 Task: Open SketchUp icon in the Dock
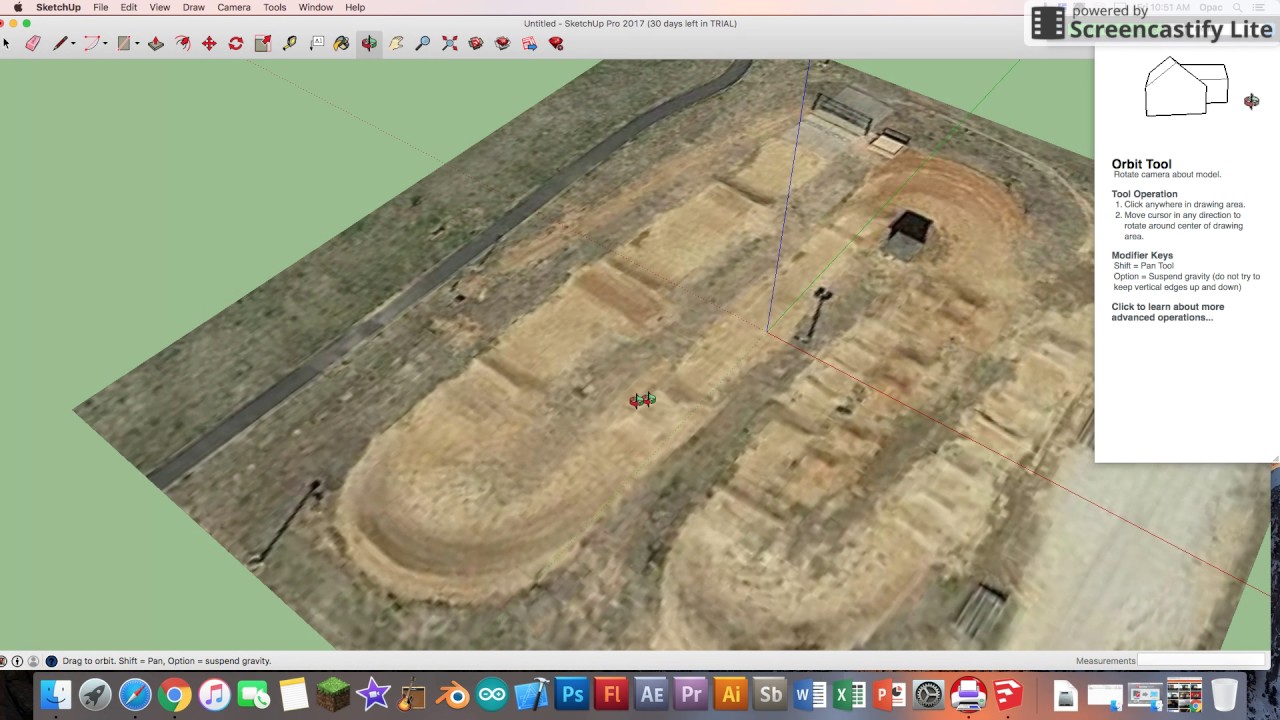[x=1008, y=694]
